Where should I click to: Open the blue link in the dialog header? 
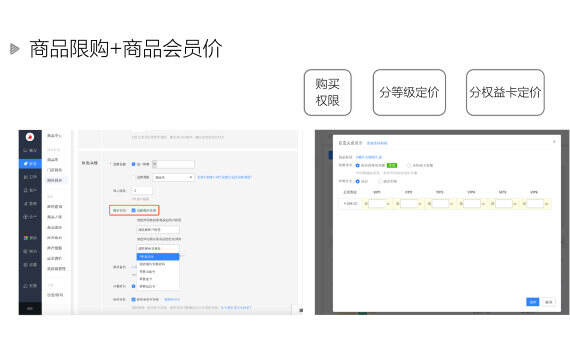coord(377,143)
